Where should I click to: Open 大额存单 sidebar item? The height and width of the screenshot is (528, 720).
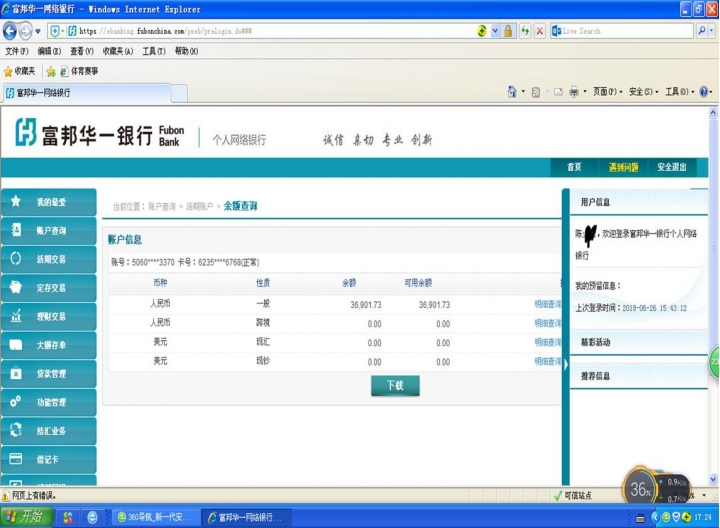point(49,345)
